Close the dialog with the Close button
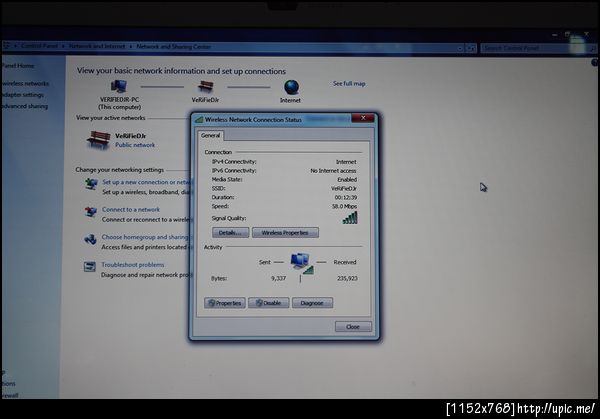This screenshot has height=419, width=600. tap(353, 327)
